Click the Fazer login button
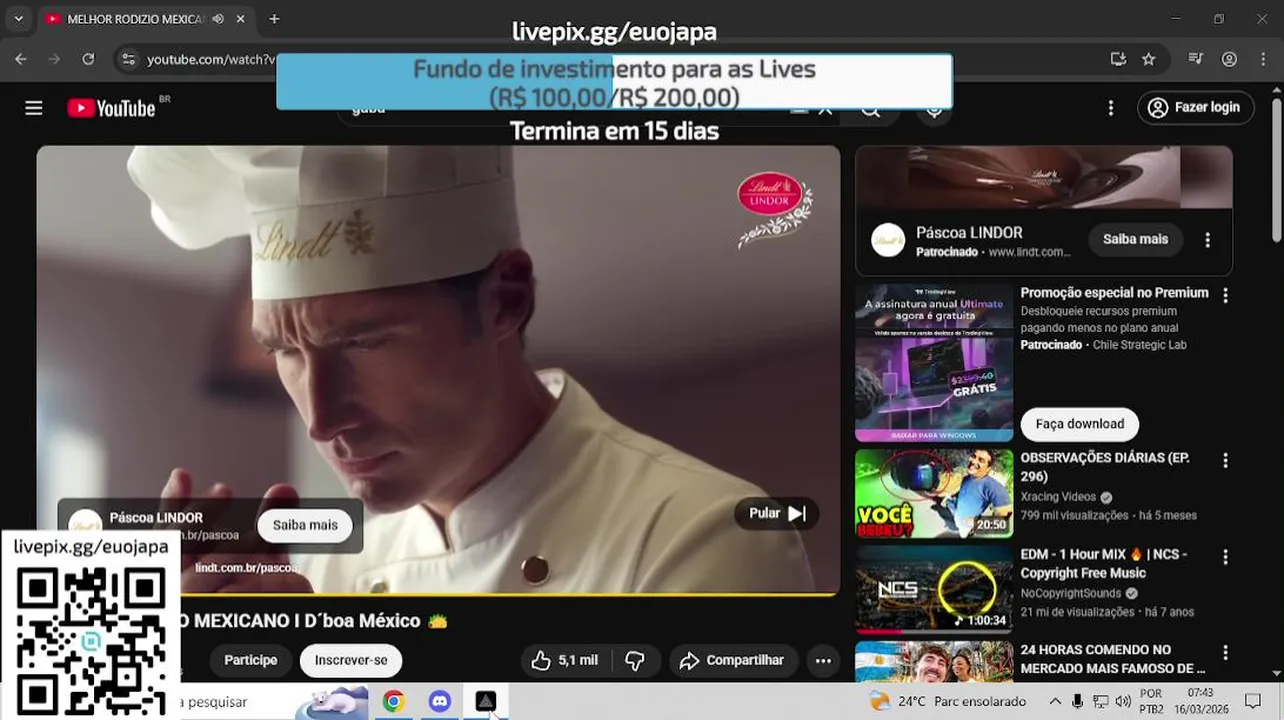Viewport: 1284px width, 720px height. coord(1195,108)
